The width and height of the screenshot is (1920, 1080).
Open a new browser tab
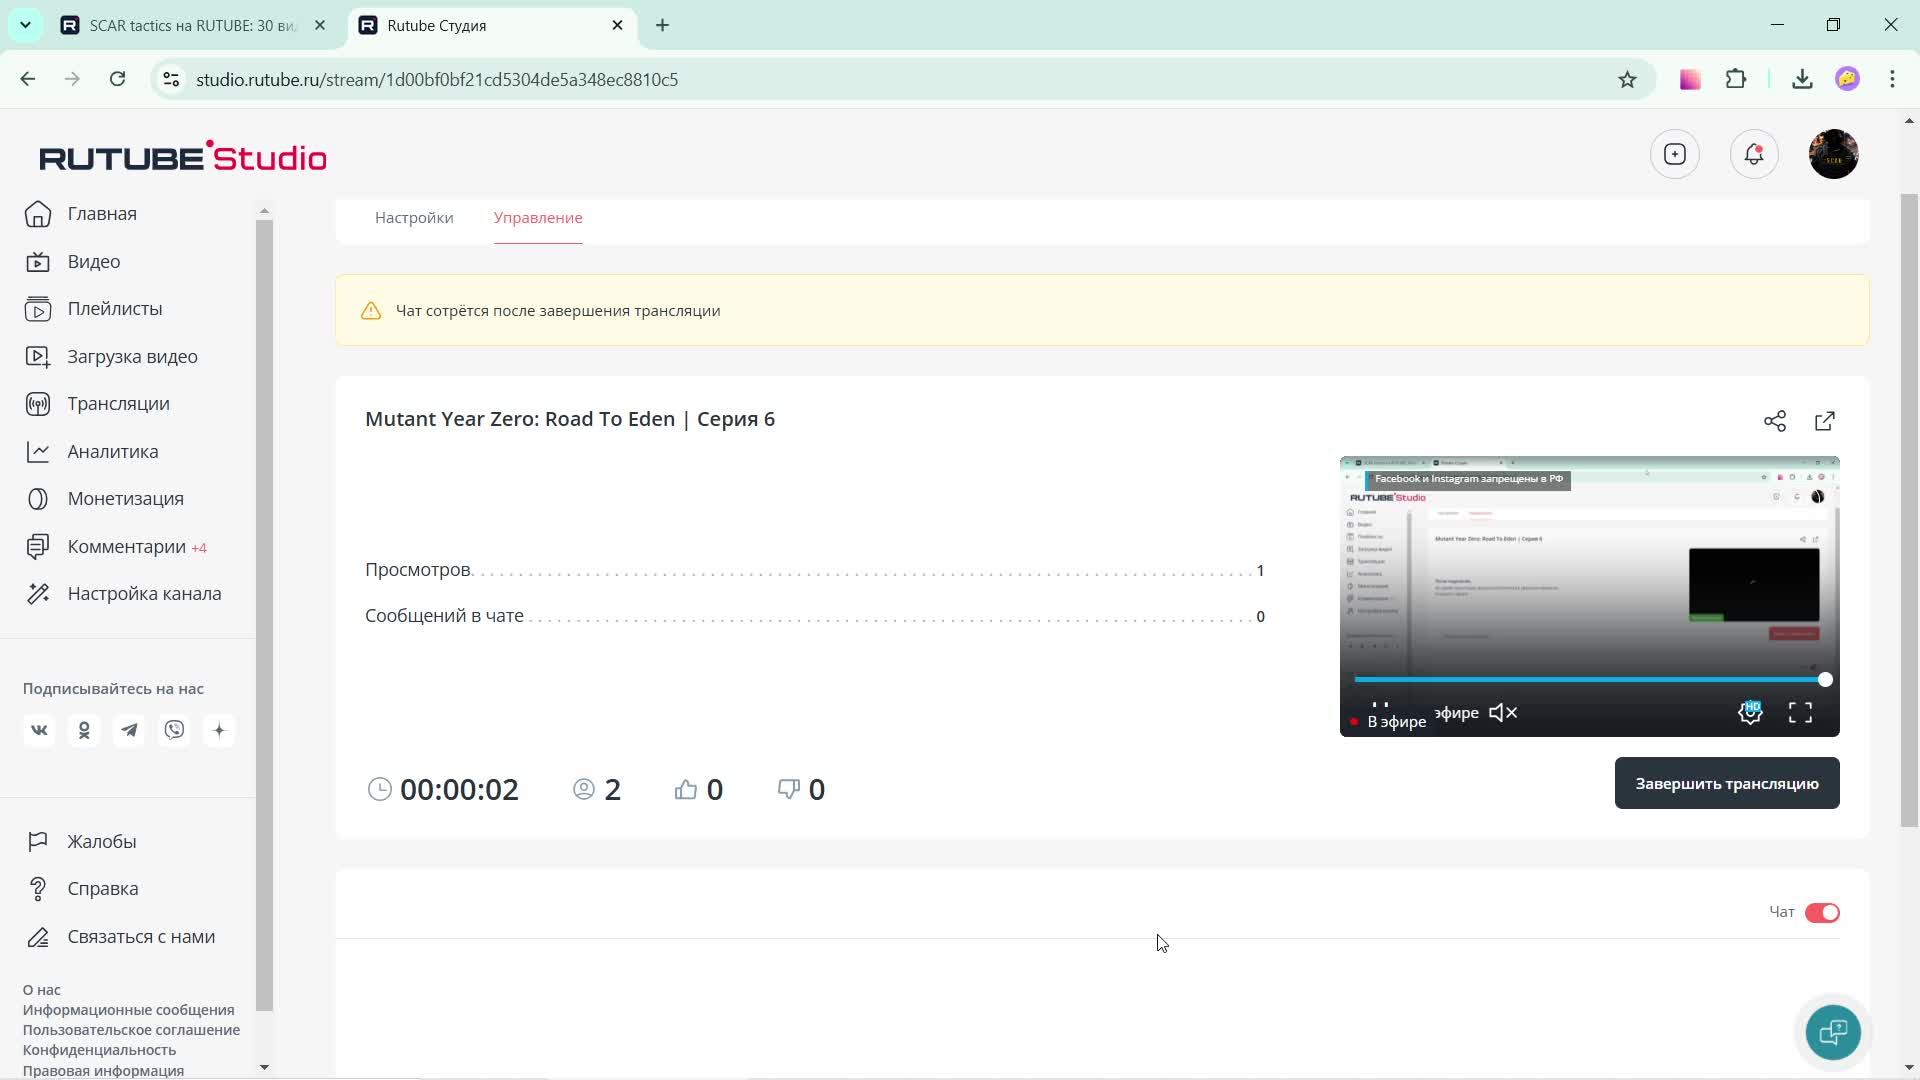tap(663, 26)
